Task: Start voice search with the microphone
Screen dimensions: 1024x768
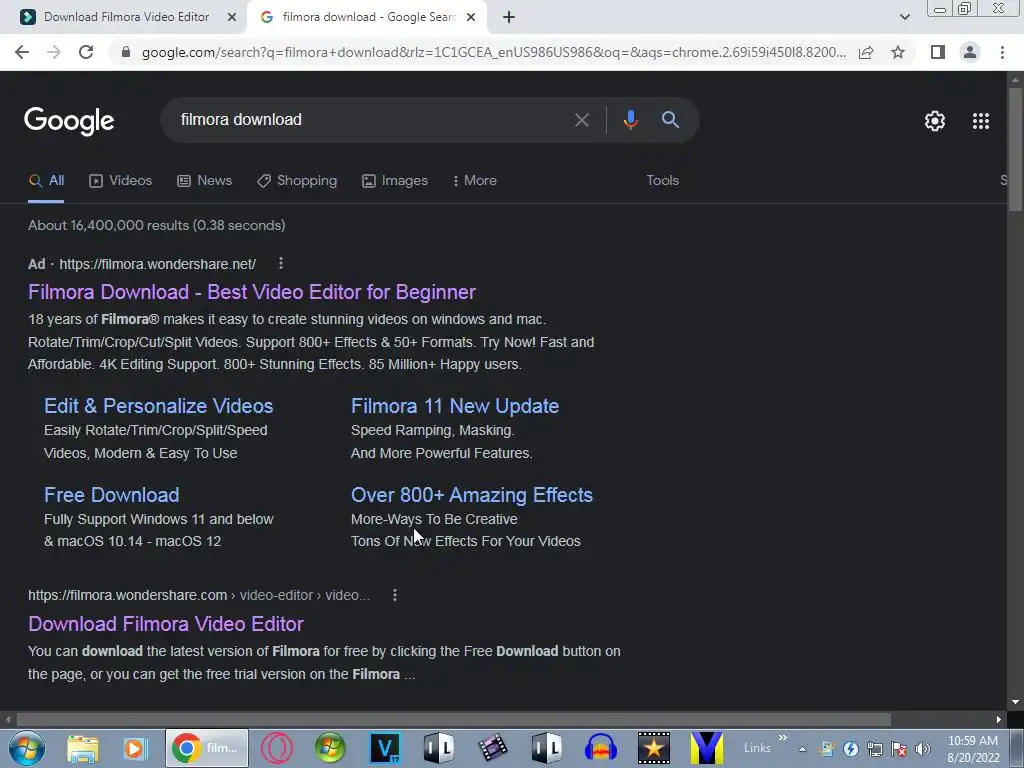Action: click(630, 120)
